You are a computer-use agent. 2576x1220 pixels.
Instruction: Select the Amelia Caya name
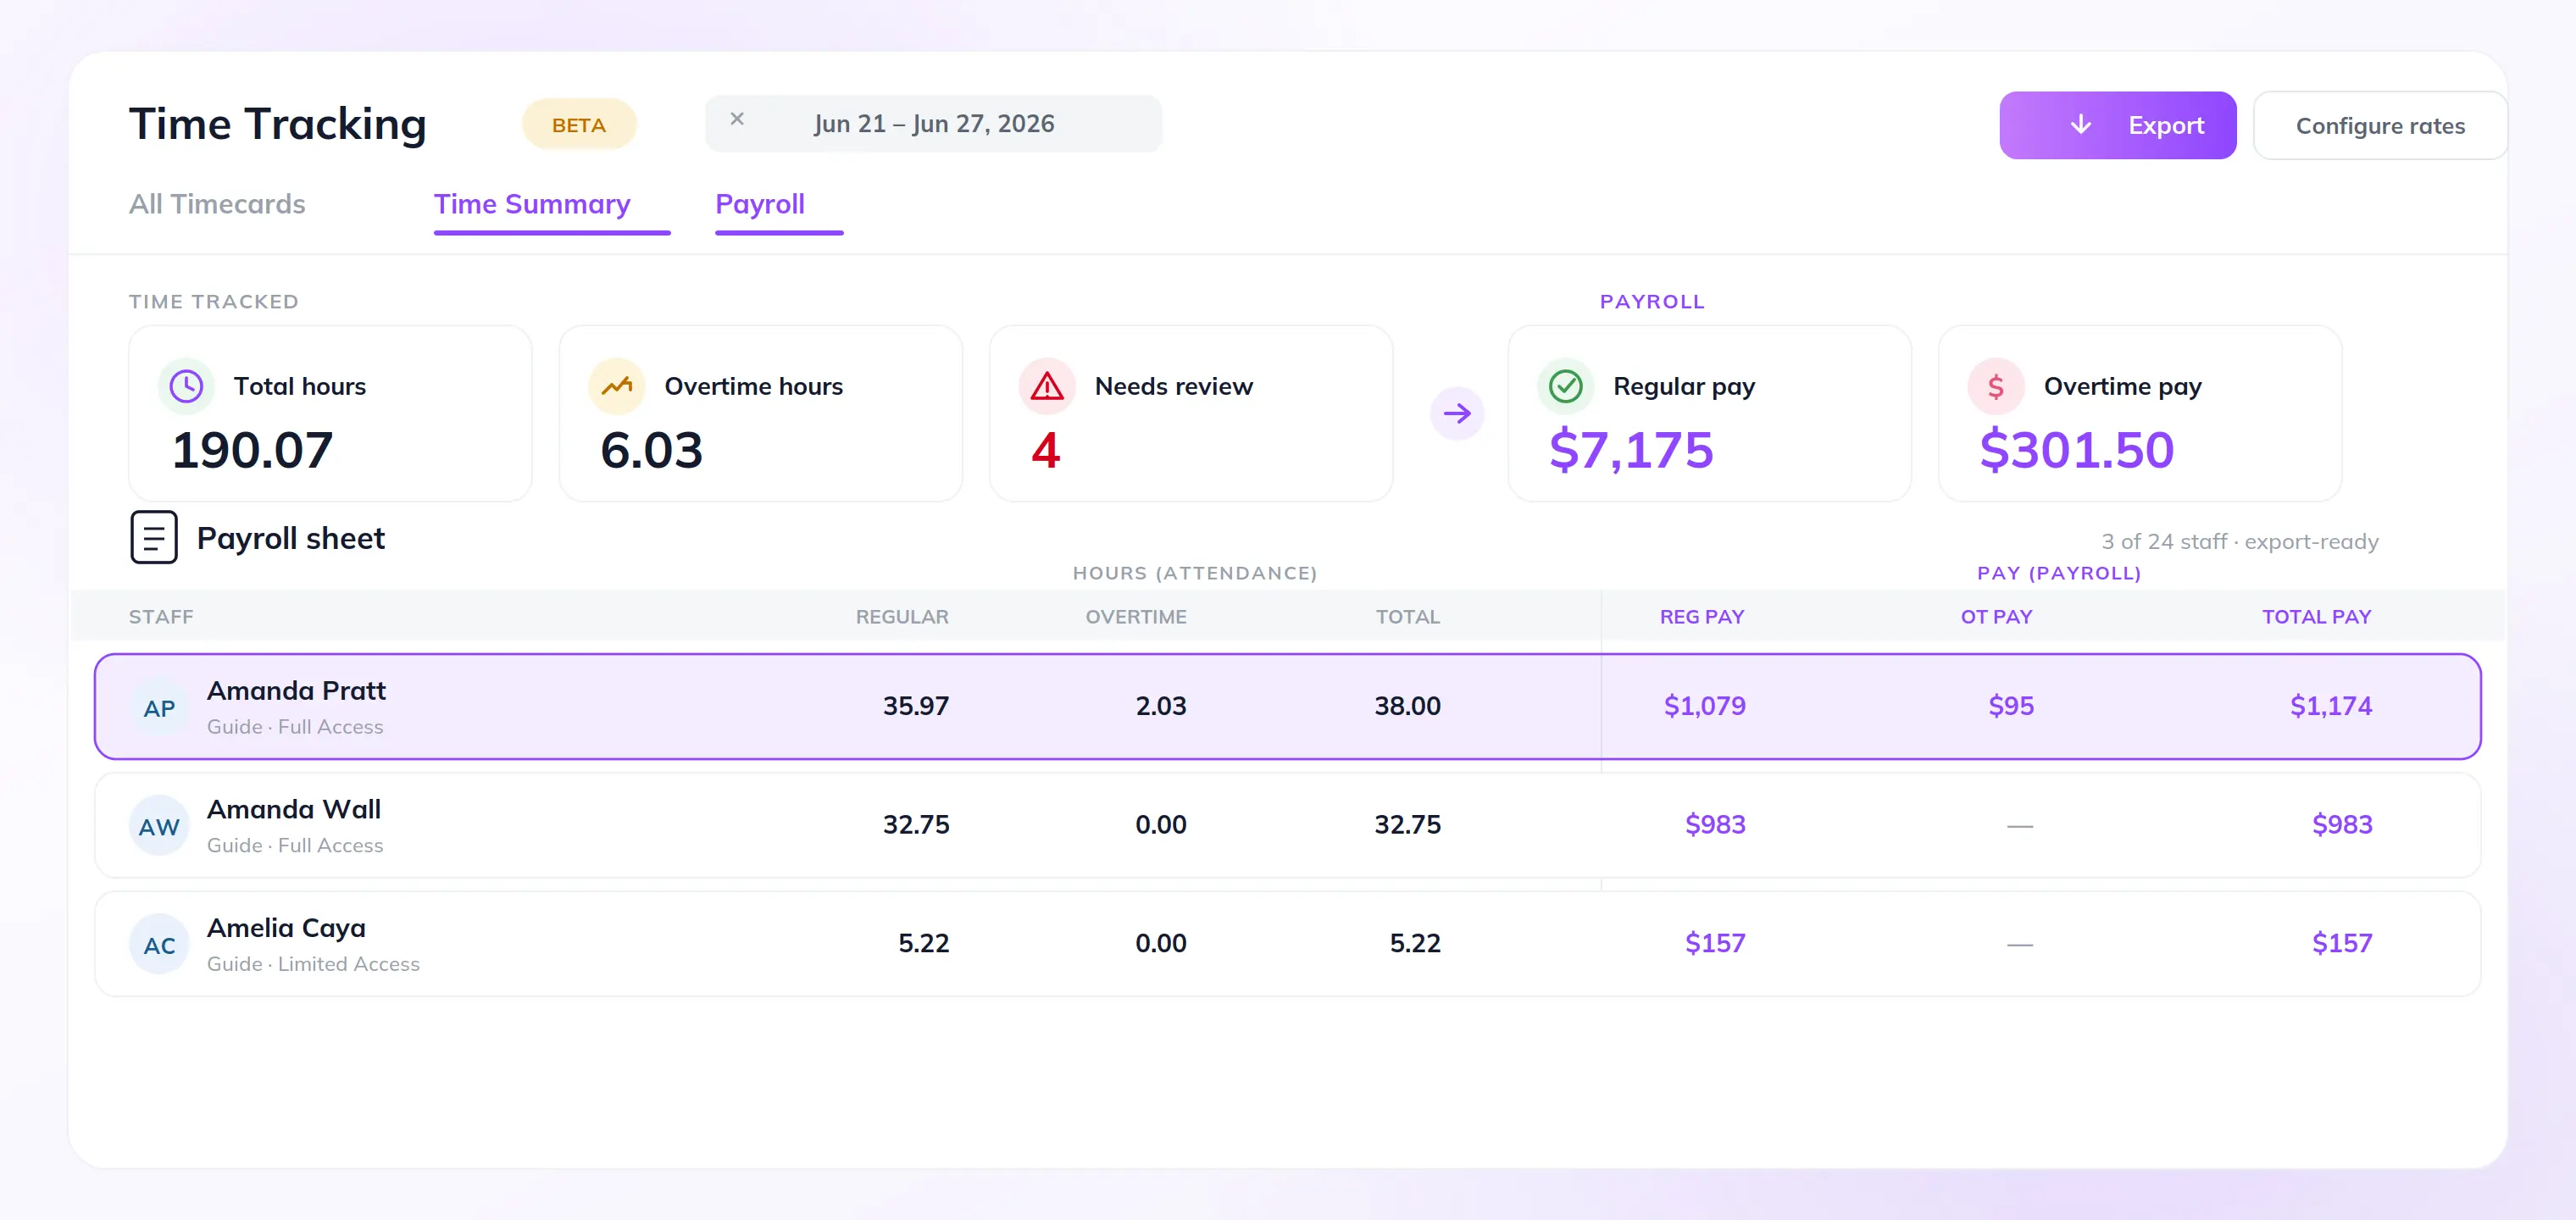tap(286, 928)
